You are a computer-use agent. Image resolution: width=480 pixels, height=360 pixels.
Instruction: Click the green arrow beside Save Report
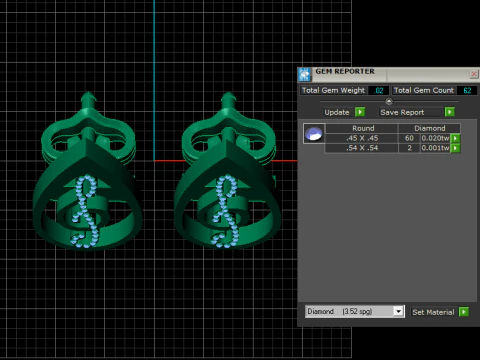tap(450, 112)
